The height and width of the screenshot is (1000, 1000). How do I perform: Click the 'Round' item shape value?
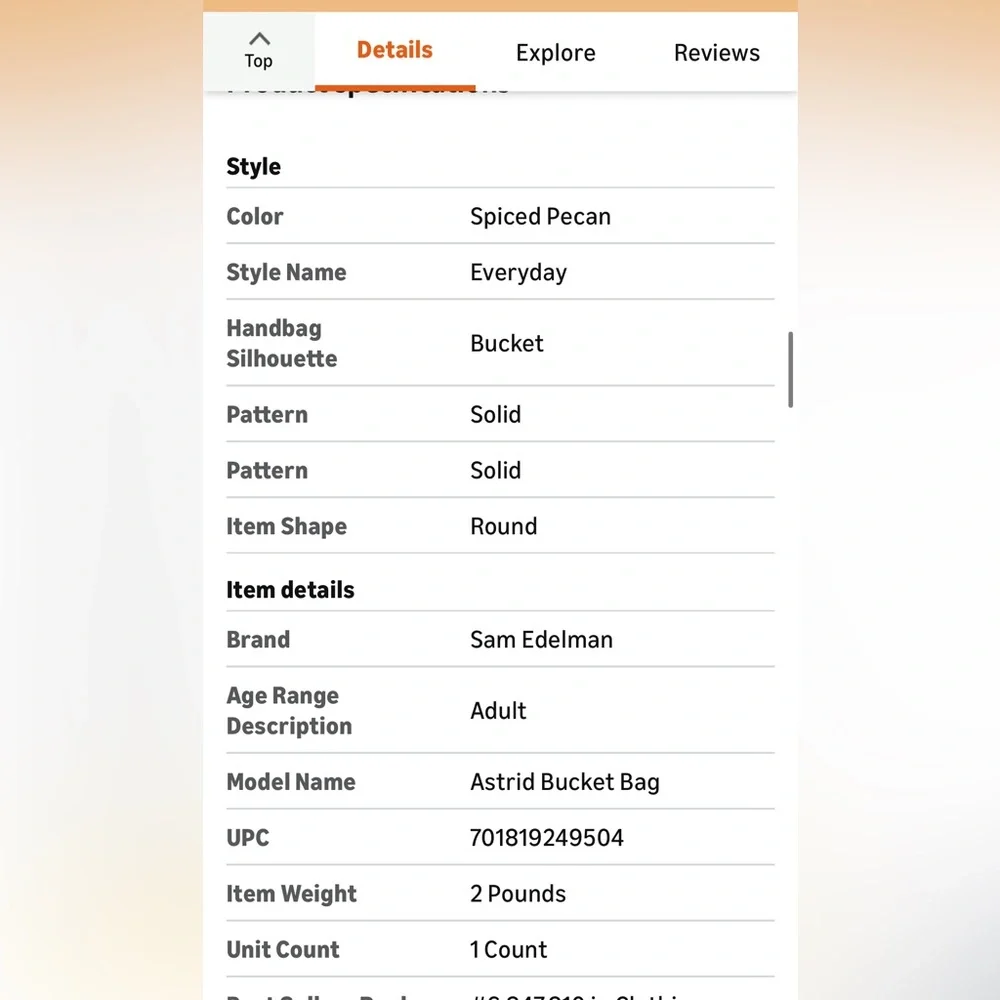[x=504, y=527]
